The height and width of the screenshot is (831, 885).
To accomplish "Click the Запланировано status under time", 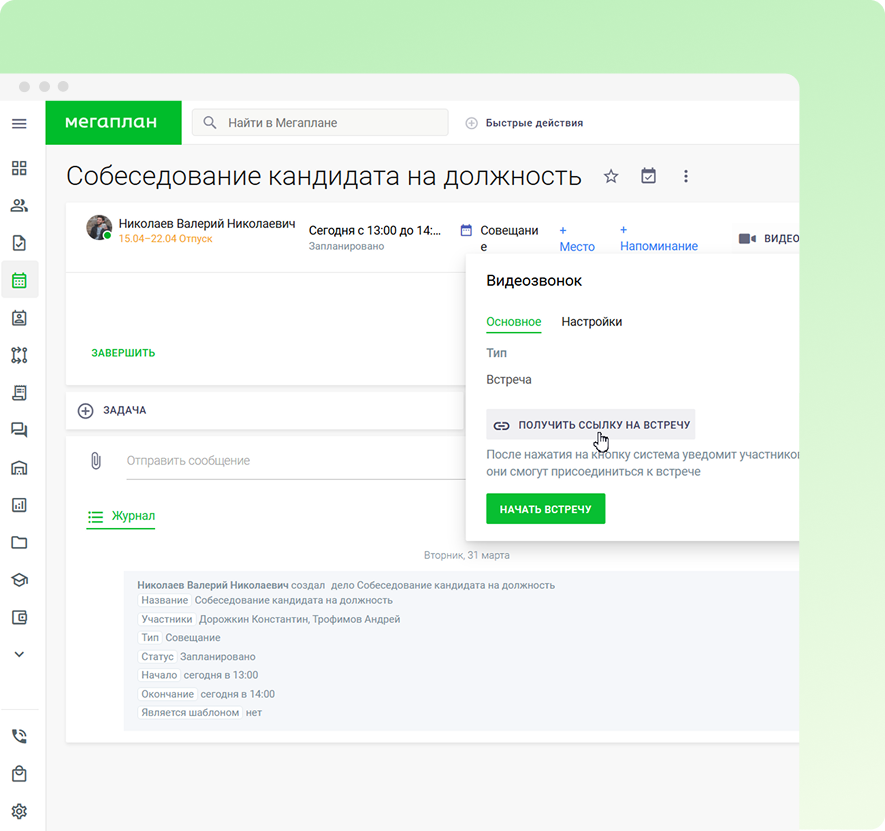I will 346,246.
